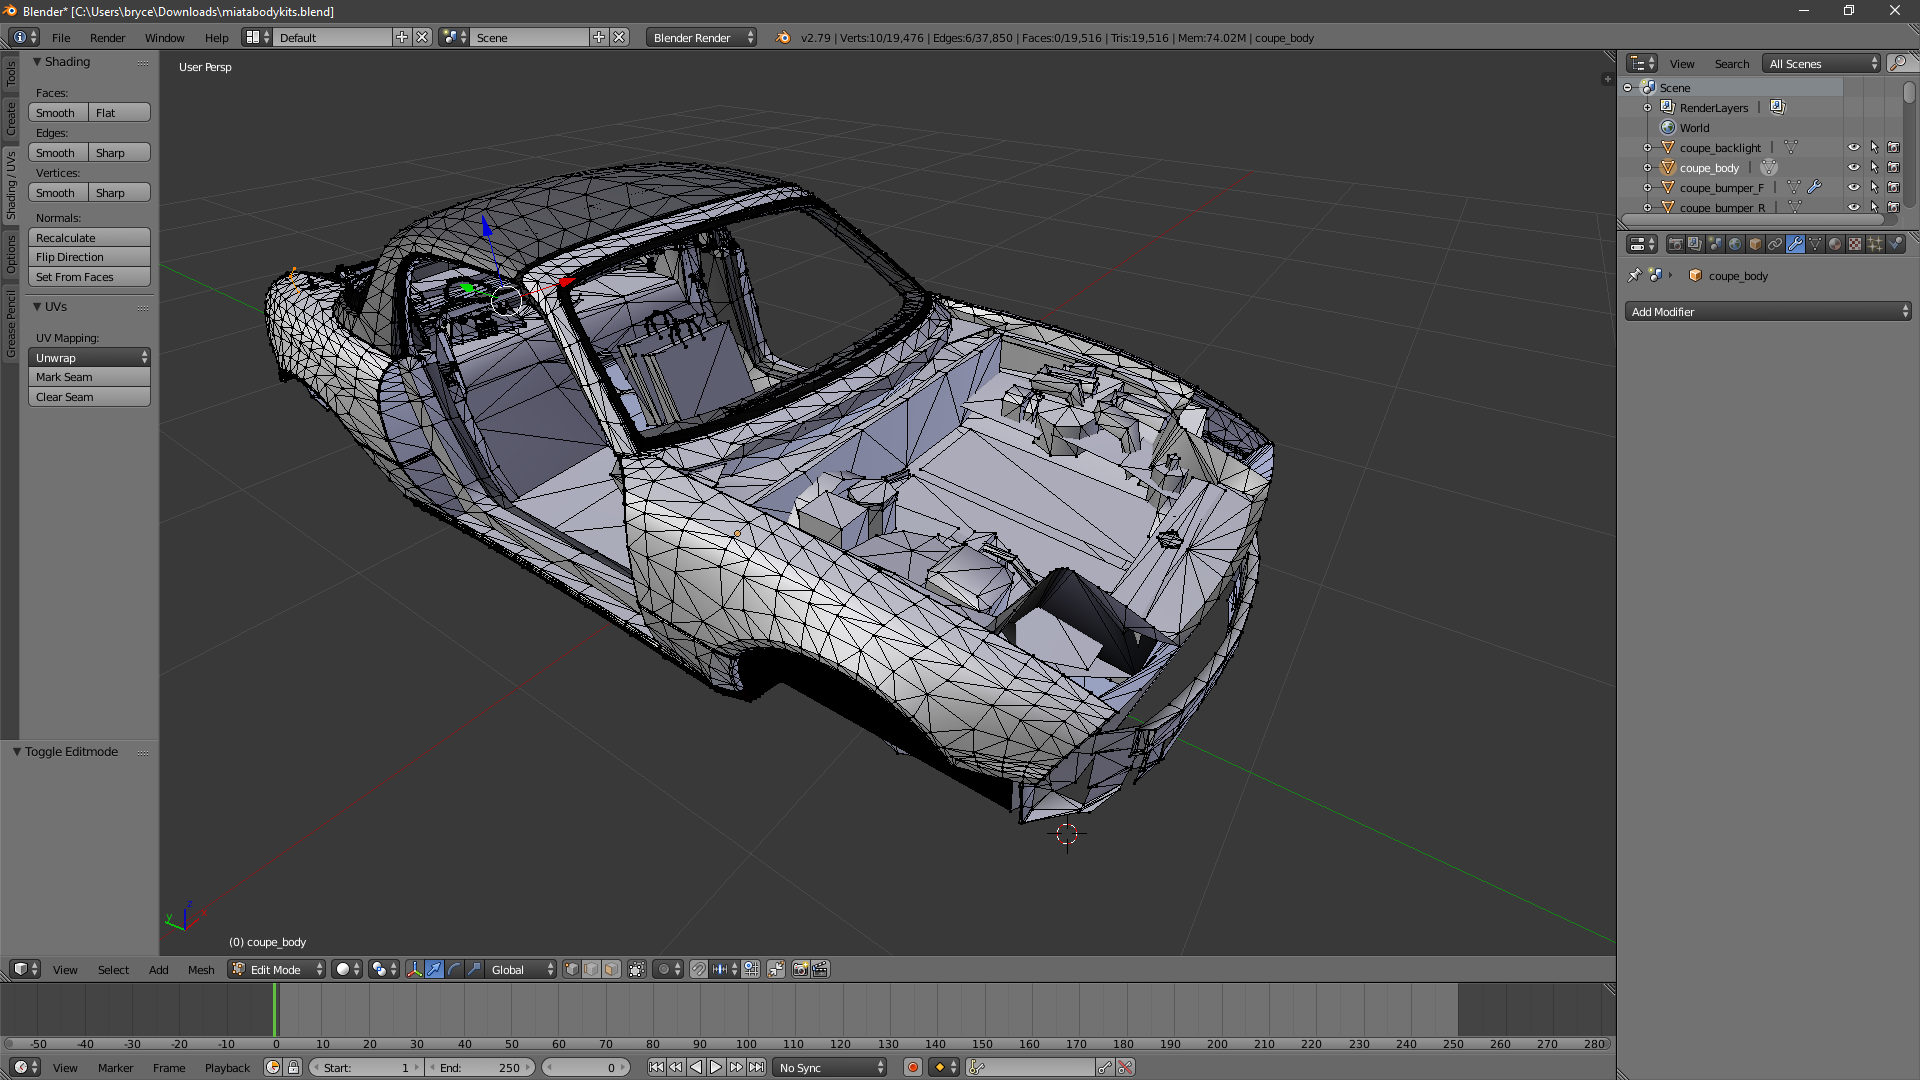Click the 3D manipulator axes toggle icon
This screenshot has width=1920, height=1080.
414,969
